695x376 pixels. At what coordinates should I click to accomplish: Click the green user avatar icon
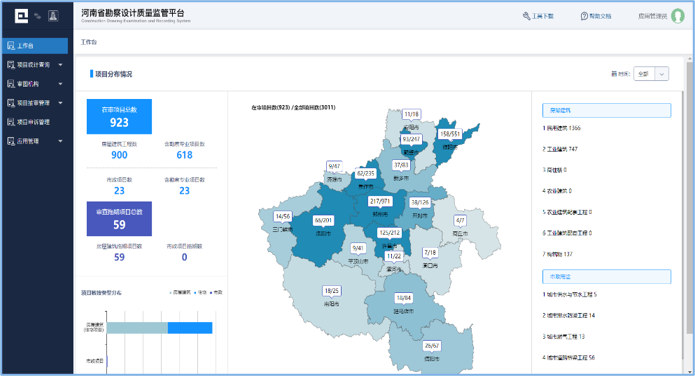(x=677, y=16)
